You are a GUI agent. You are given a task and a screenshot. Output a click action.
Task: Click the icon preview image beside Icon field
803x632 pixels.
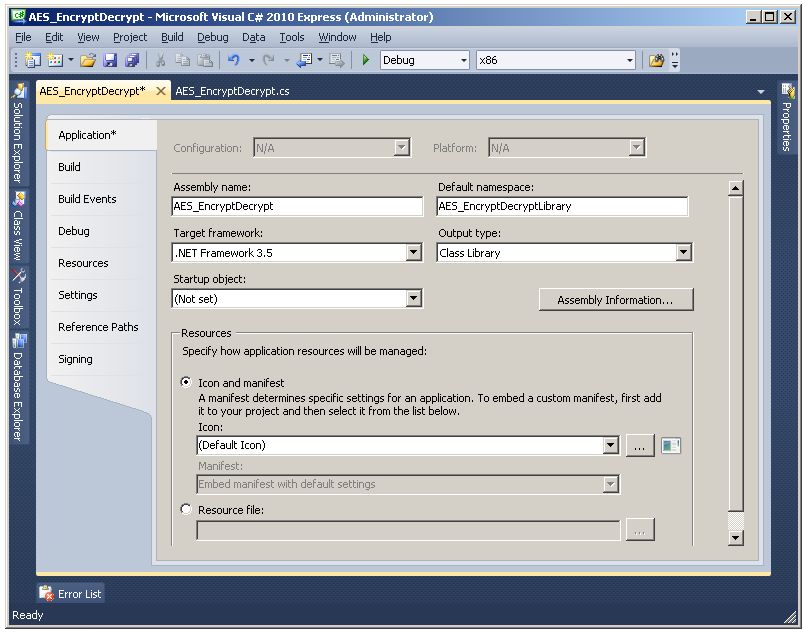(x=670, y=445)
